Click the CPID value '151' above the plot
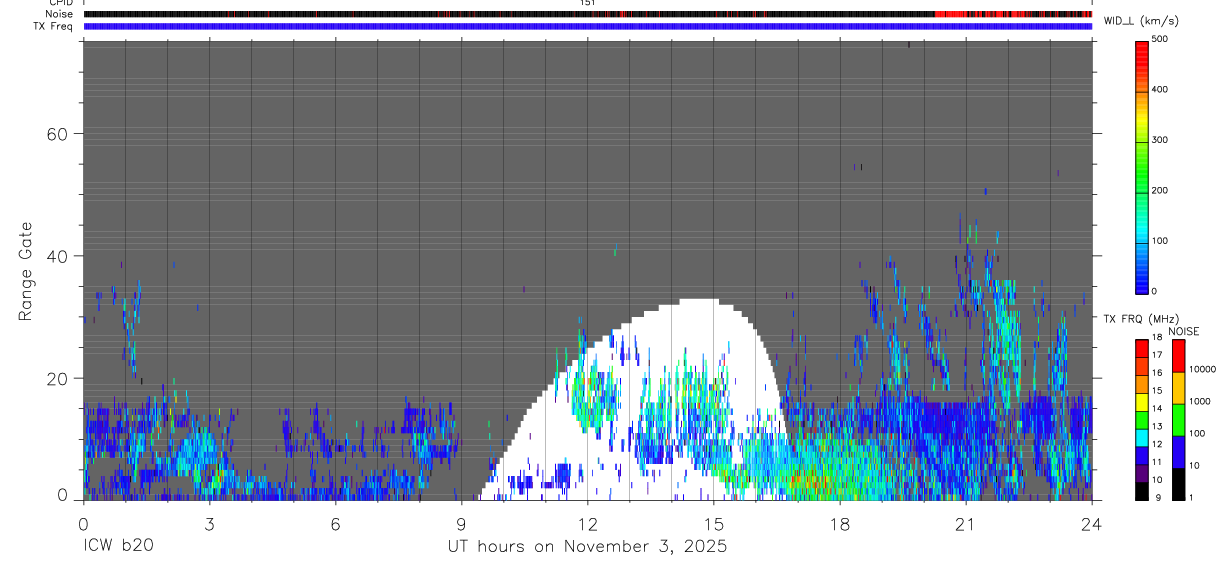The height and width of the screenshot is (567, 1228). tap(588, 3)
